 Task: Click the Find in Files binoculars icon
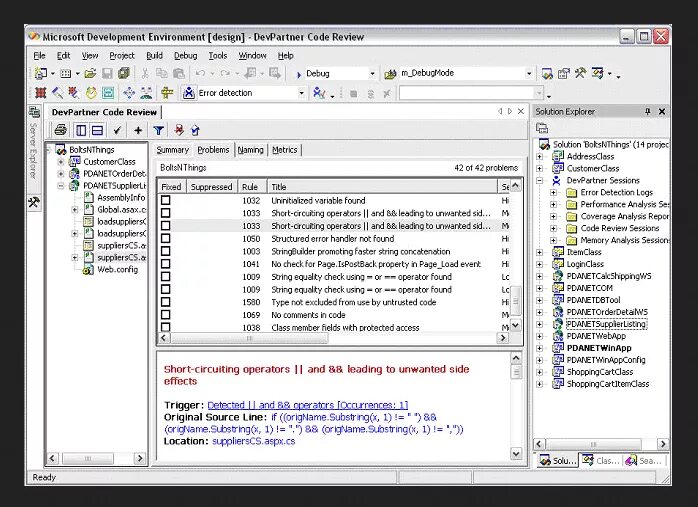[390, 74]
